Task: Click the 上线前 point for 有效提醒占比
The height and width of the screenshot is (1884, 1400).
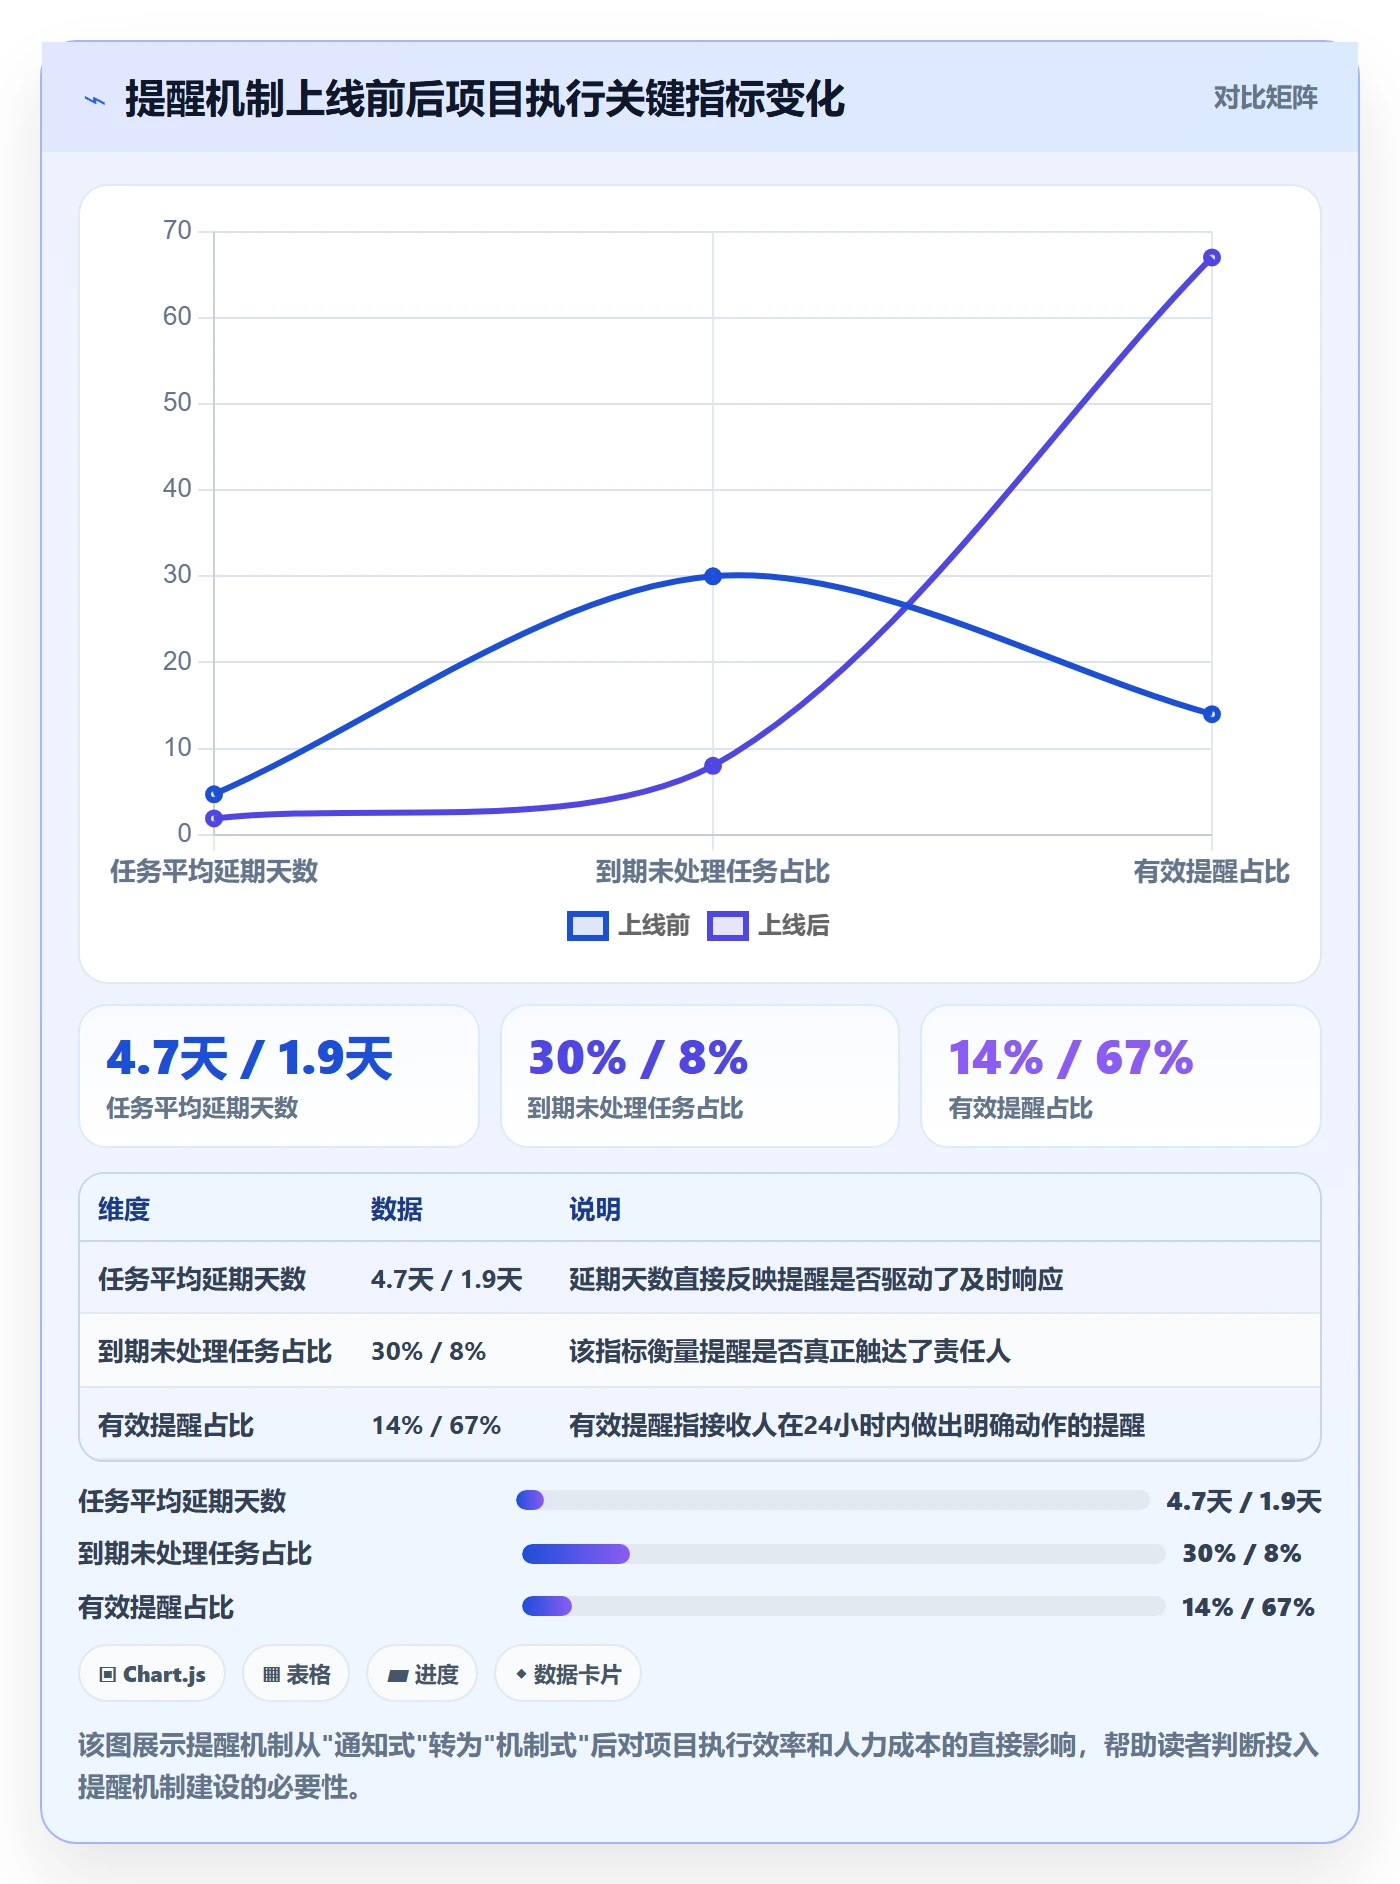Action: (x=1211, y=714)
